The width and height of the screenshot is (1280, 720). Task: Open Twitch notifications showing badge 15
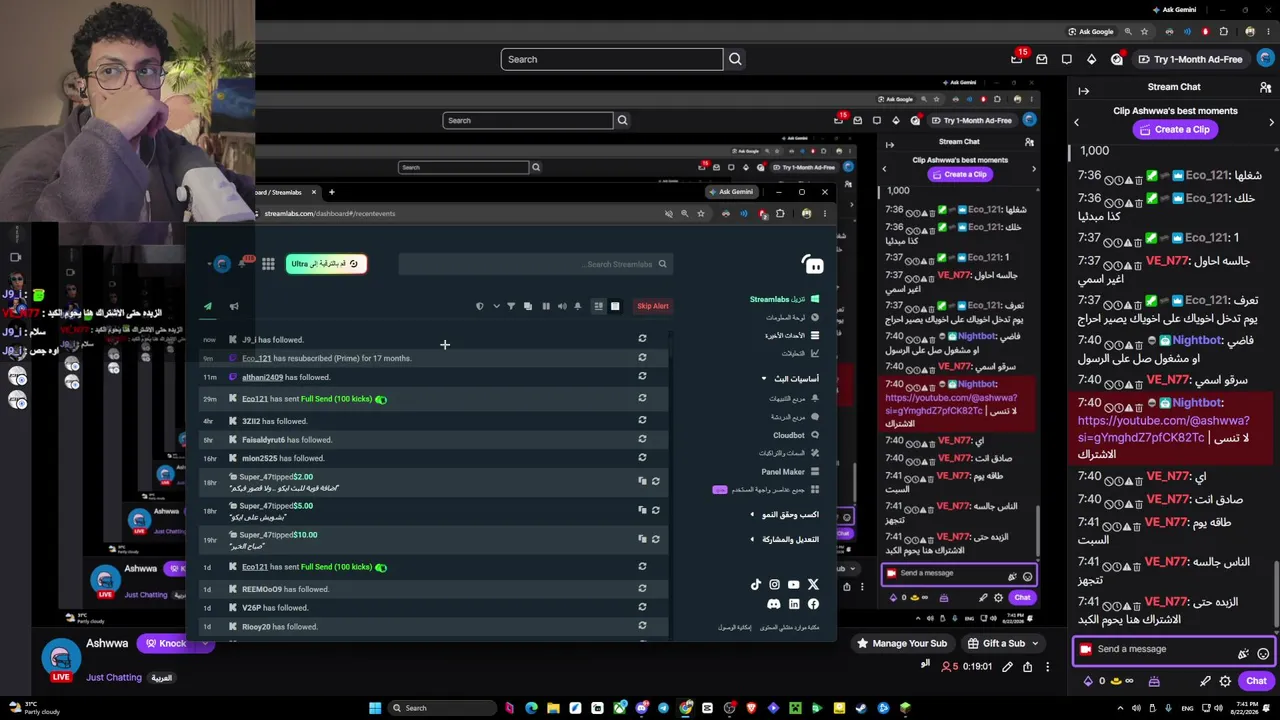[1017, 59]
